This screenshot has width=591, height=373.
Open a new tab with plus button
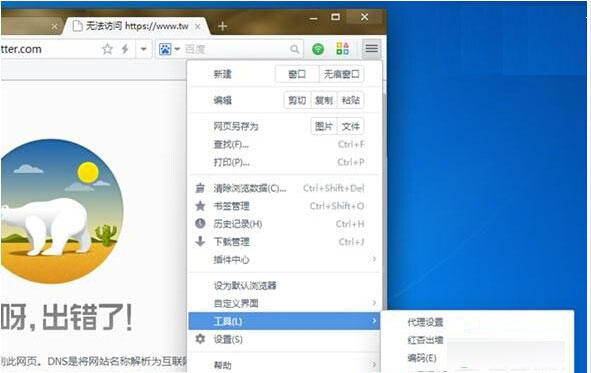pyautogui.click(x=223, y=26)
